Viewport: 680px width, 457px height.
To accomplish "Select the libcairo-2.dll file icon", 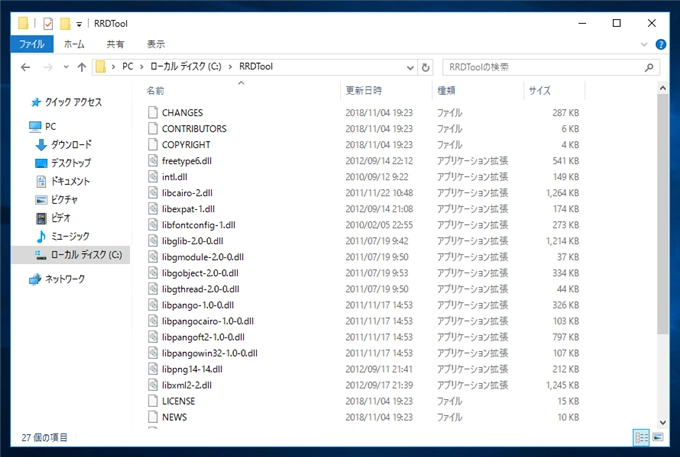I will click(153, 193).
